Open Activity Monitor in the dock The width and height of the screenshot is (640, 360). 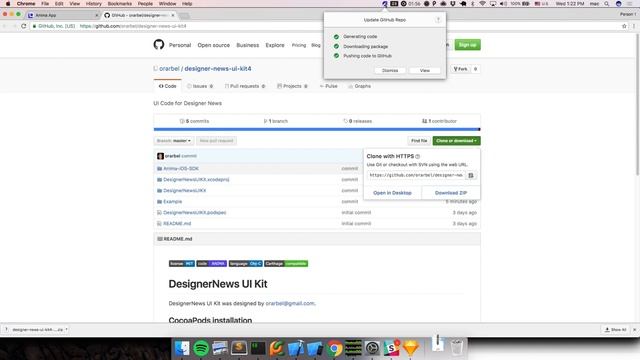[353, 348]
